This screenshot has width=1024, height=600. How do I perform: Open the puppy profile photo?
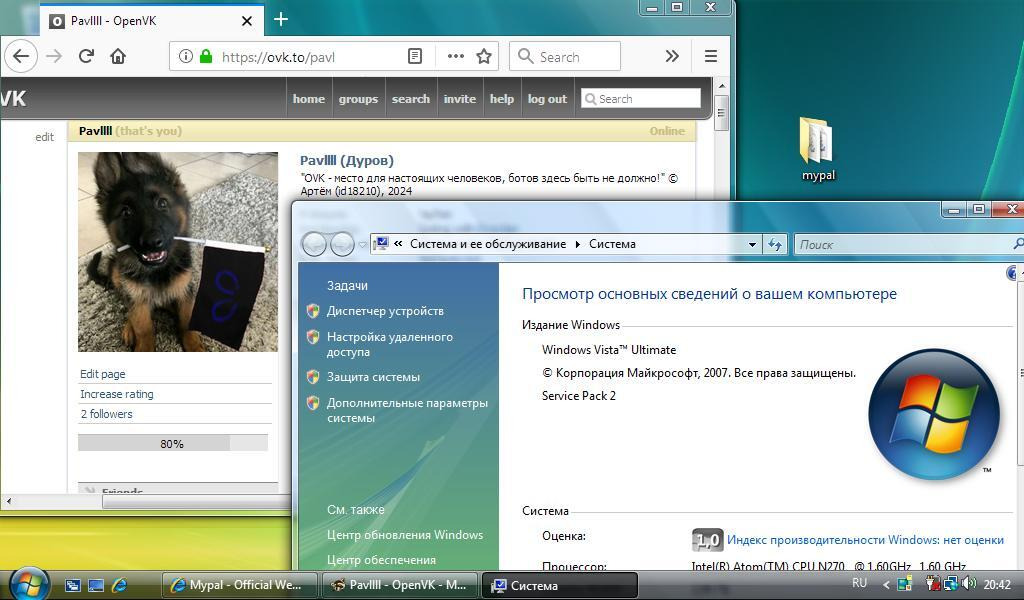pos(178,252)
